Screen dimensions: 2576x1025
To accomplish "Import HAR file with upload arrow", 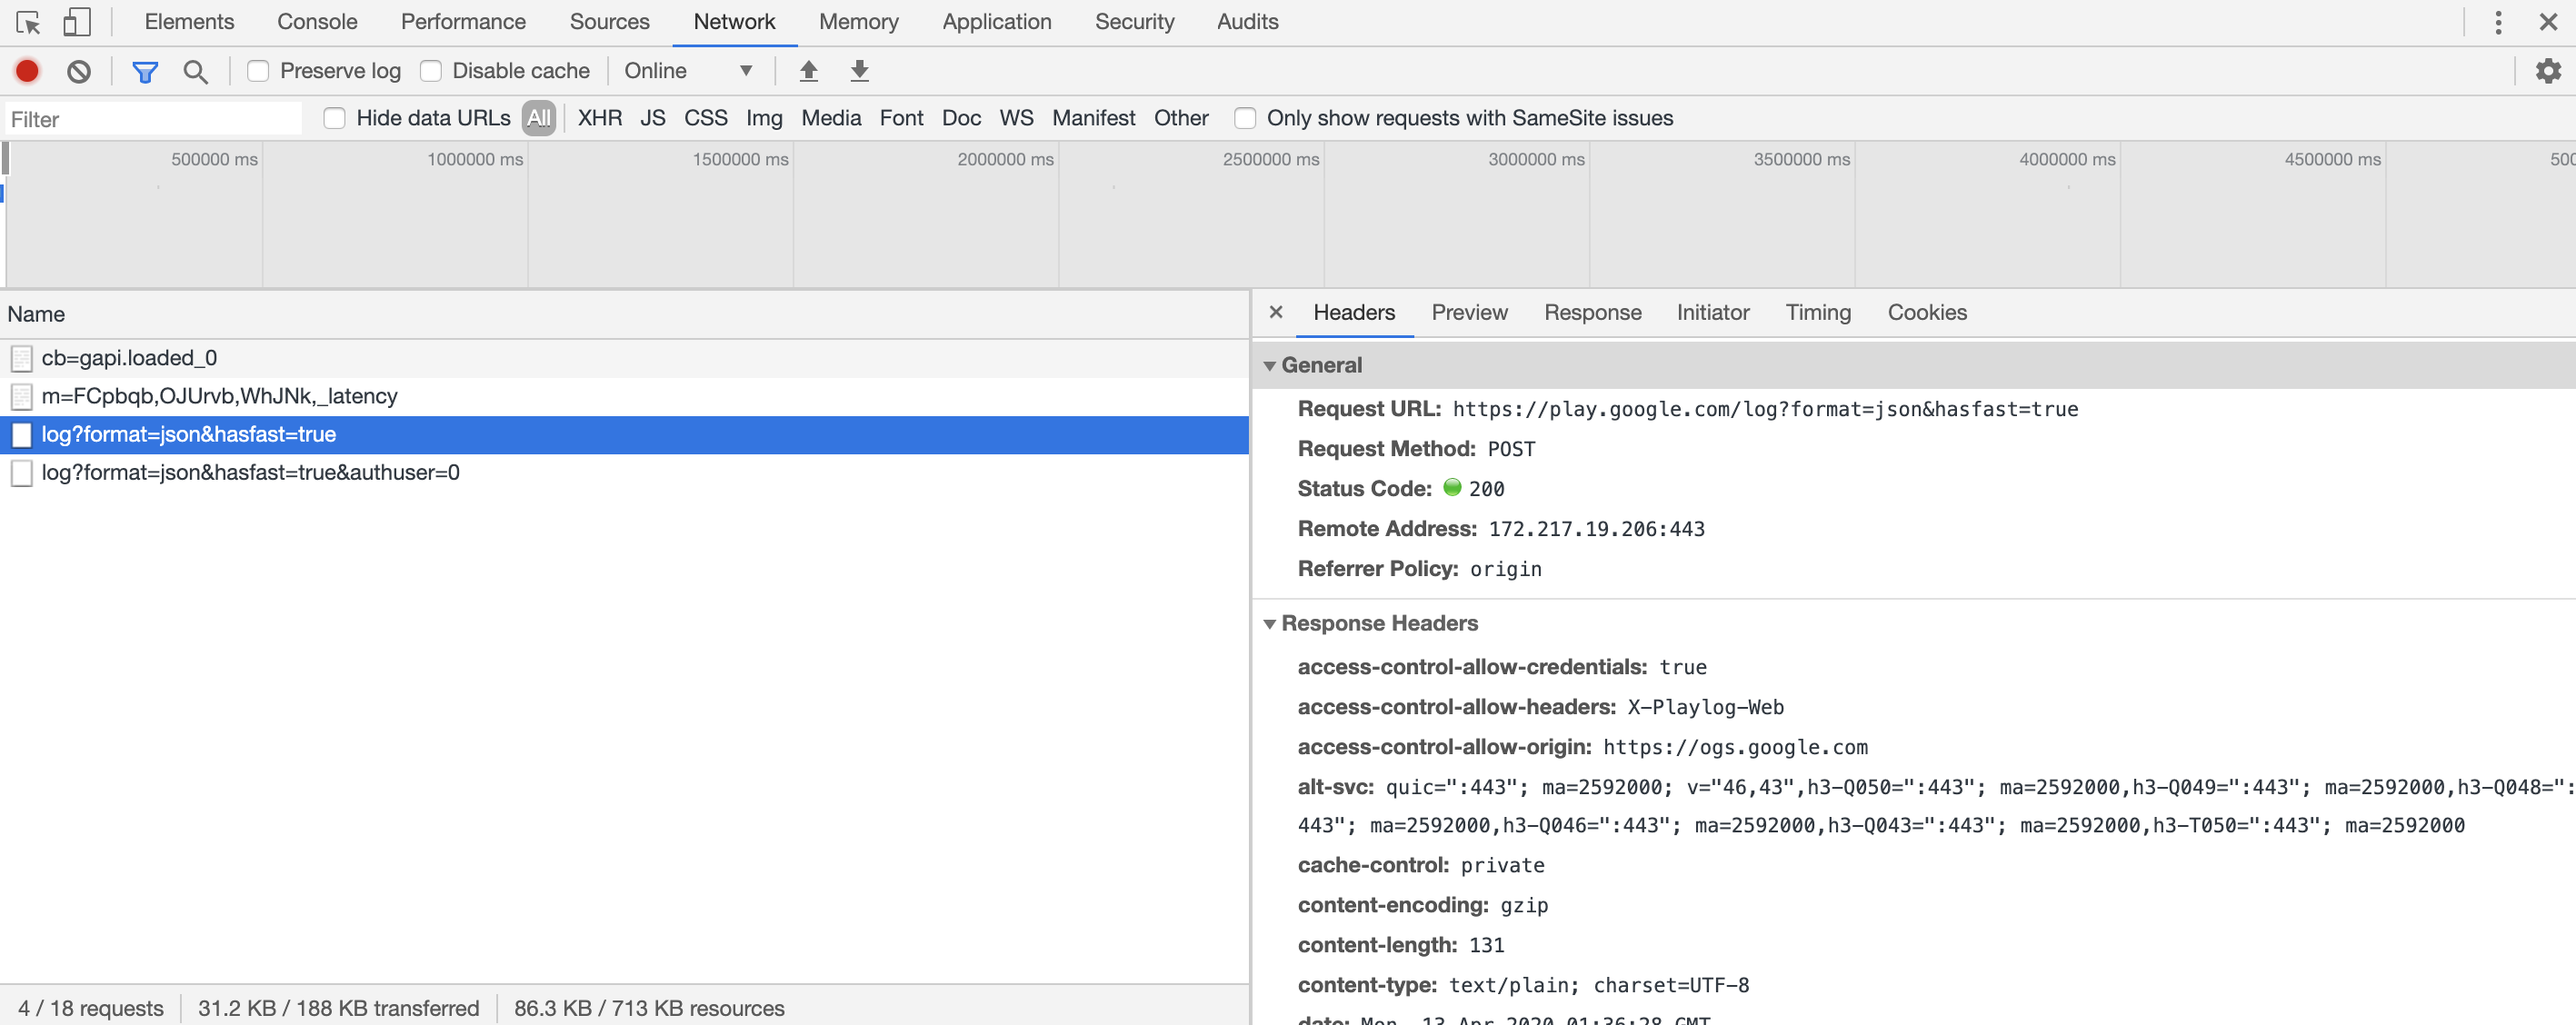I will (x=809, y=71).
